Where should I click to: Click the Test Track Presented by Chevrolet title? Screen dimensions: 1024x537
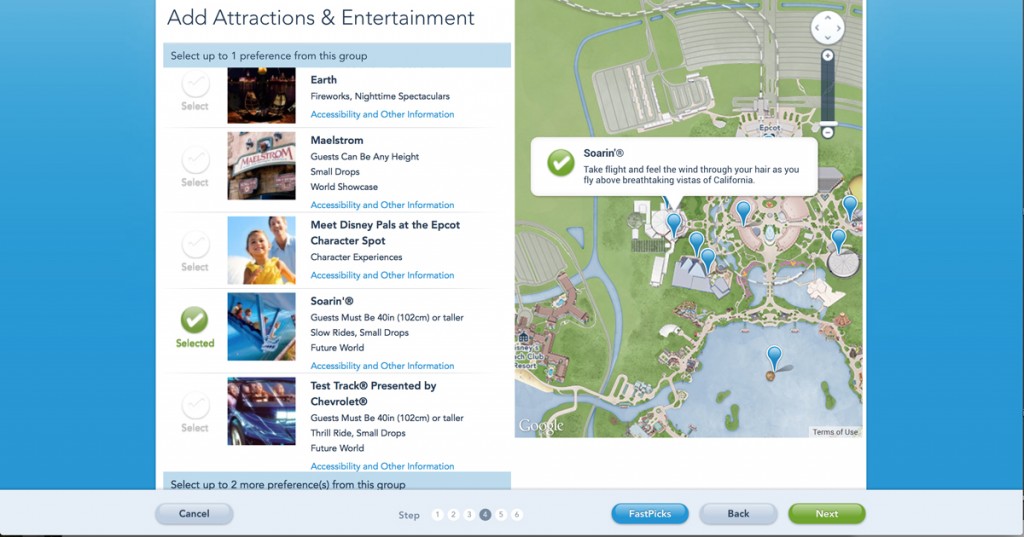(x=373, y=393)
